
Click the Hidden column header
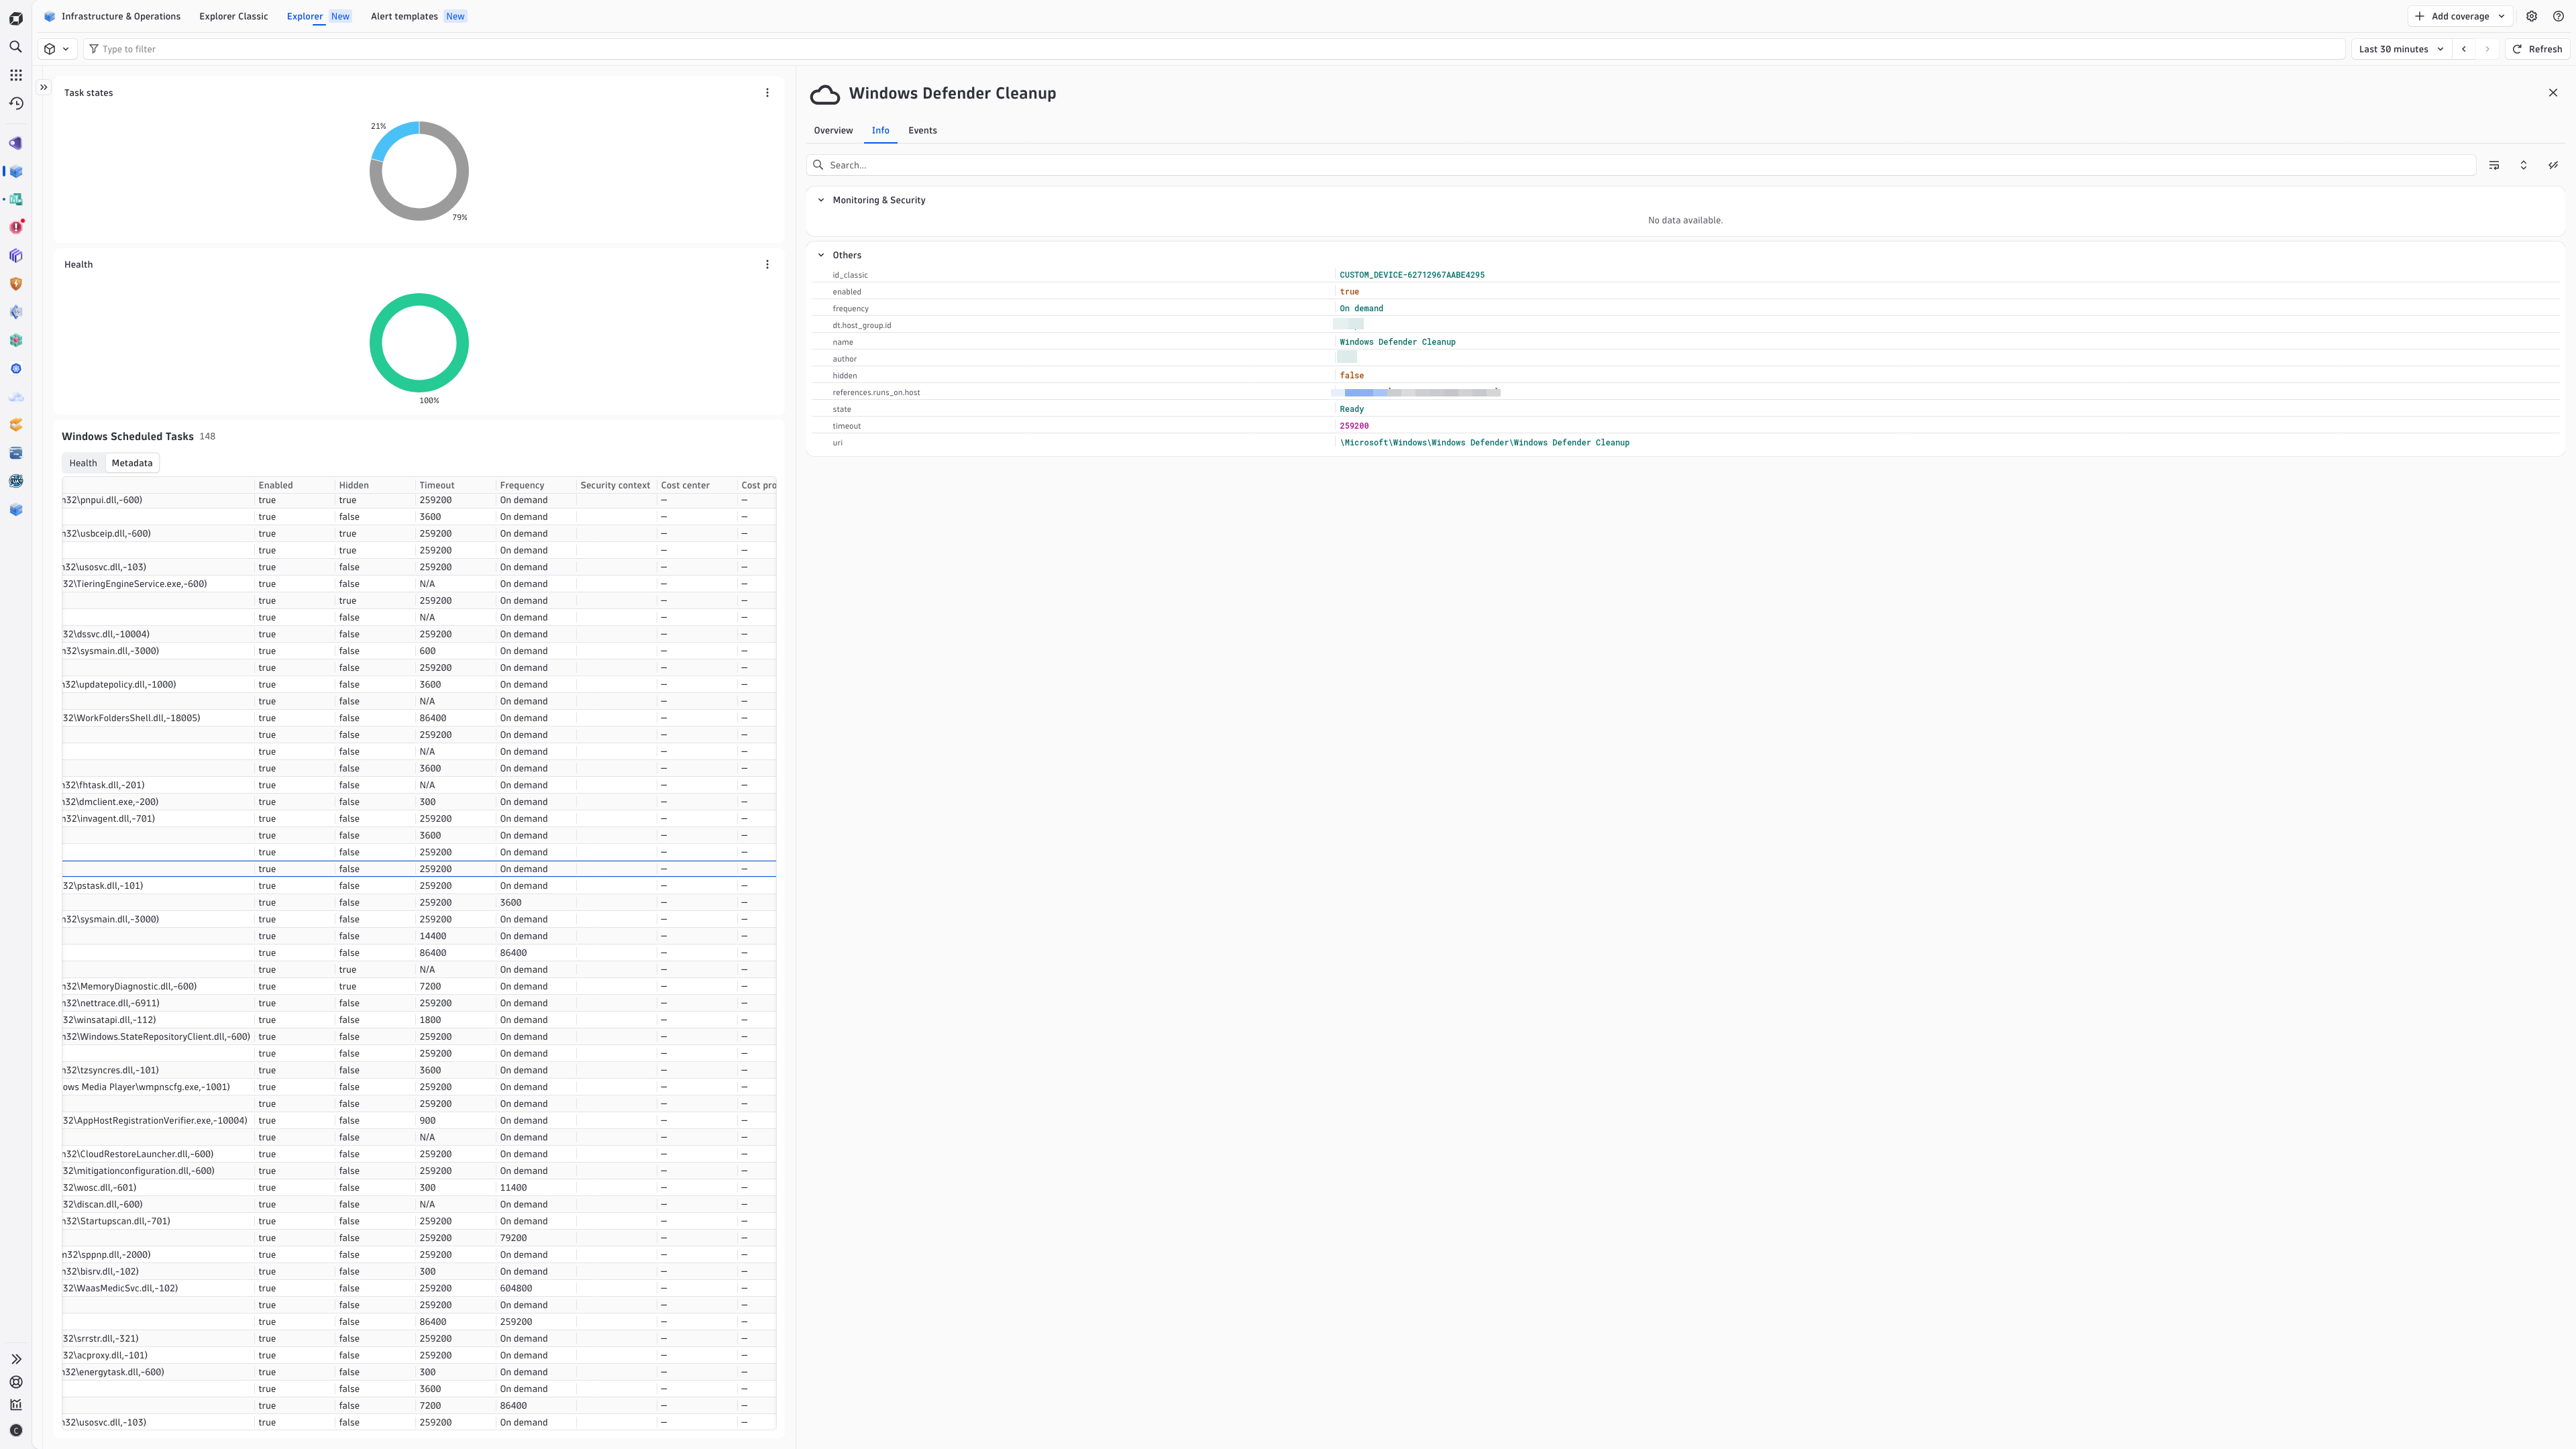coord(354,485)
